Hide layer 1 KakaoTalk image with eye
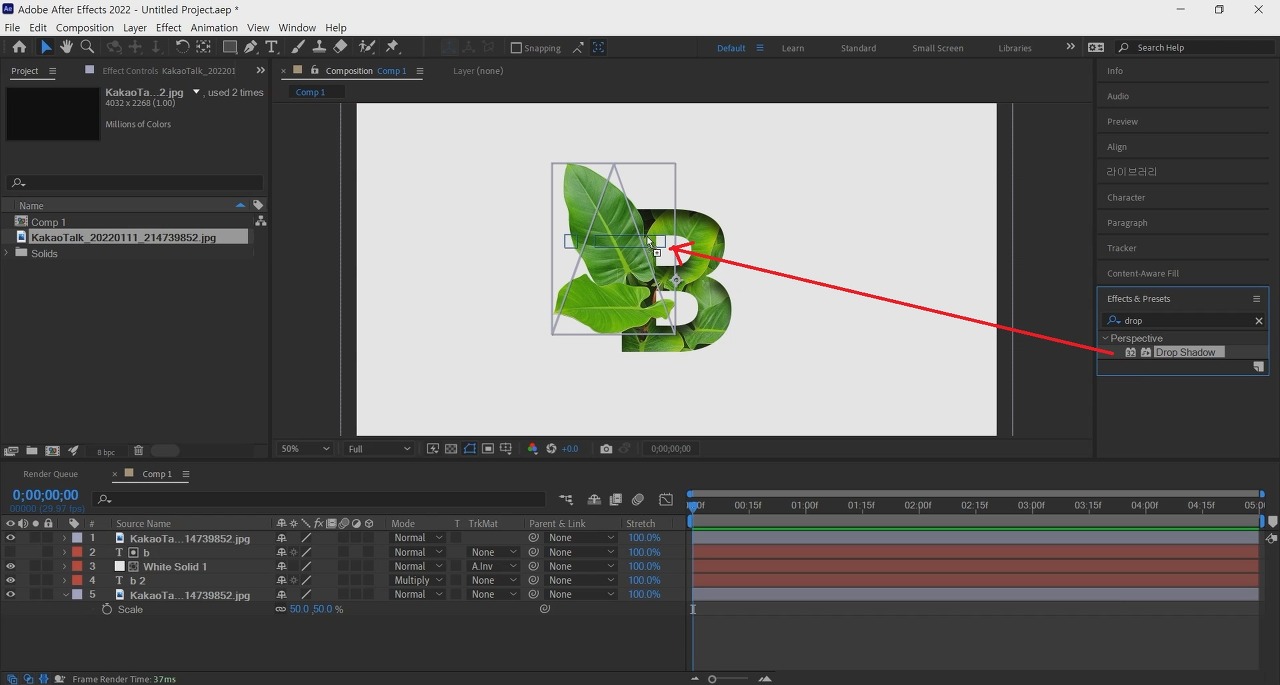 [11, 538]
